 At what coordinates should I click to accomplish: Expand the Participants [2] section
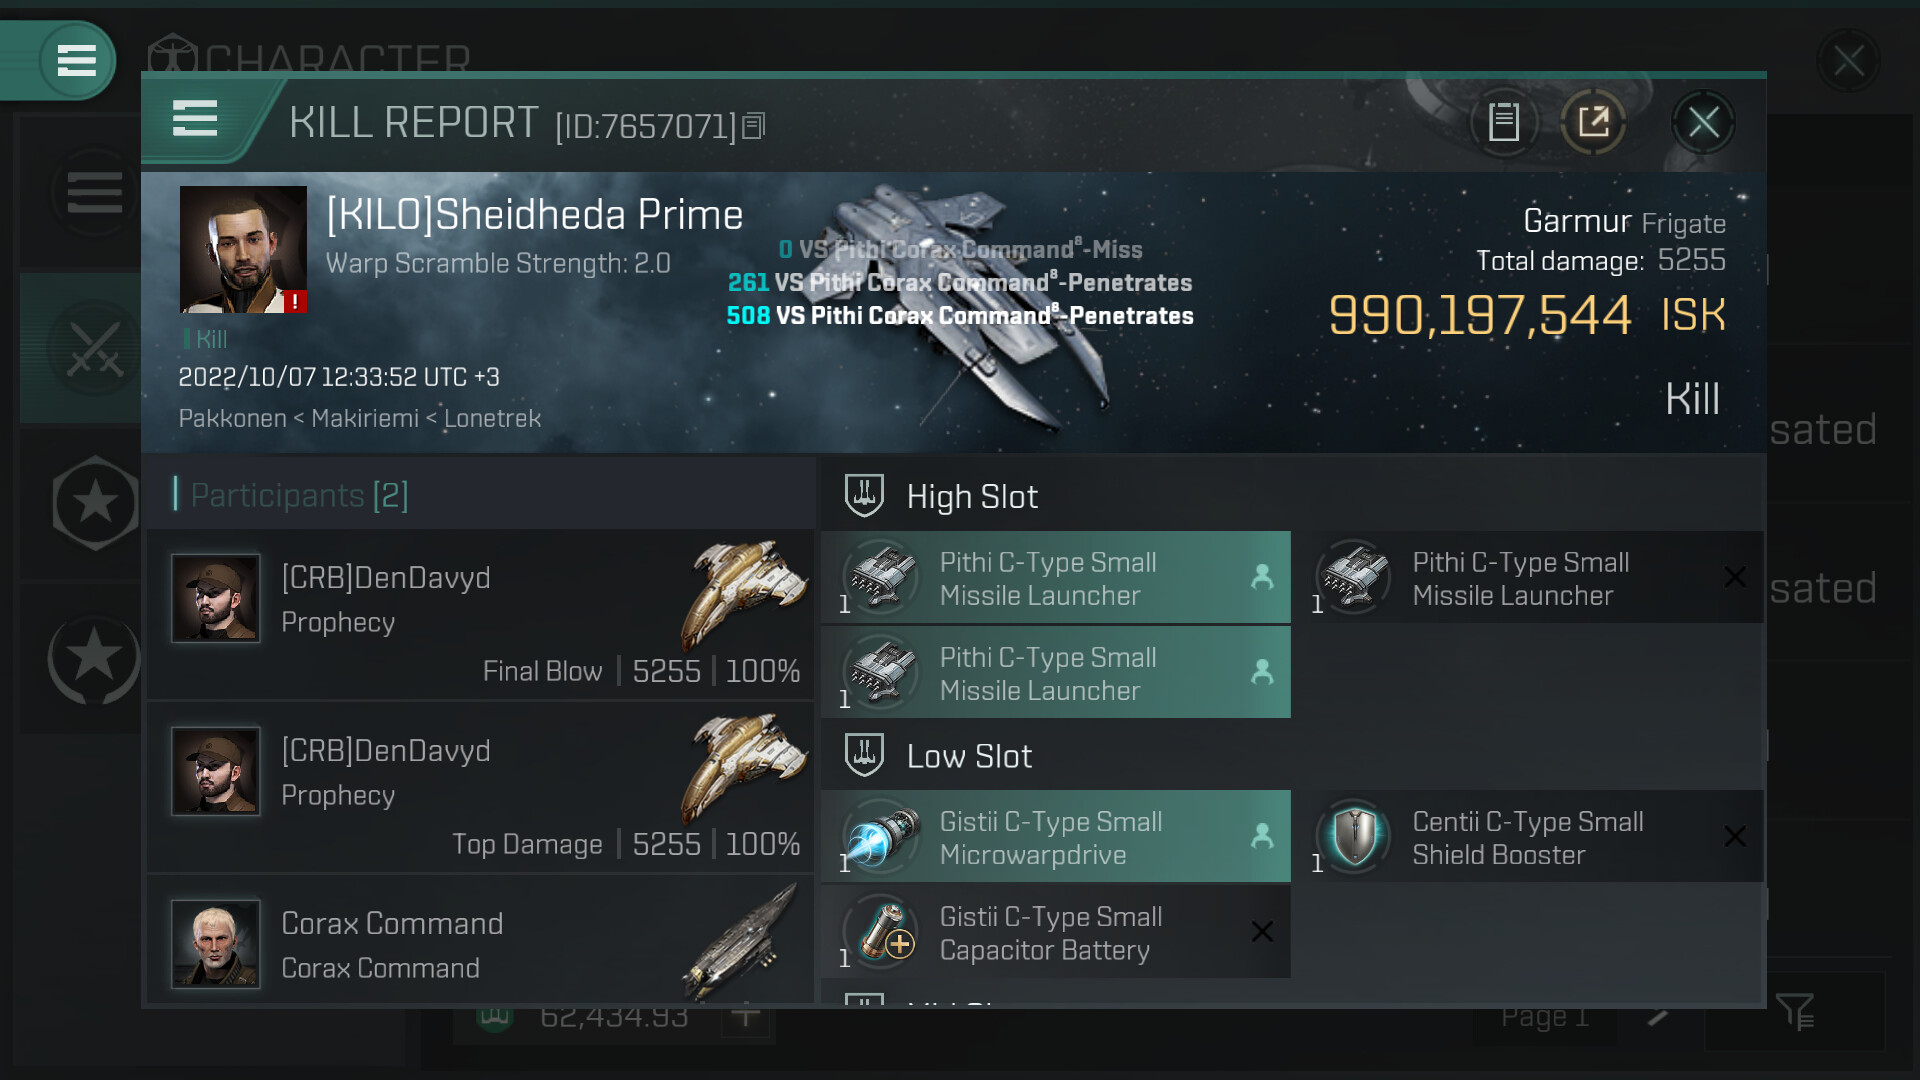299,495
